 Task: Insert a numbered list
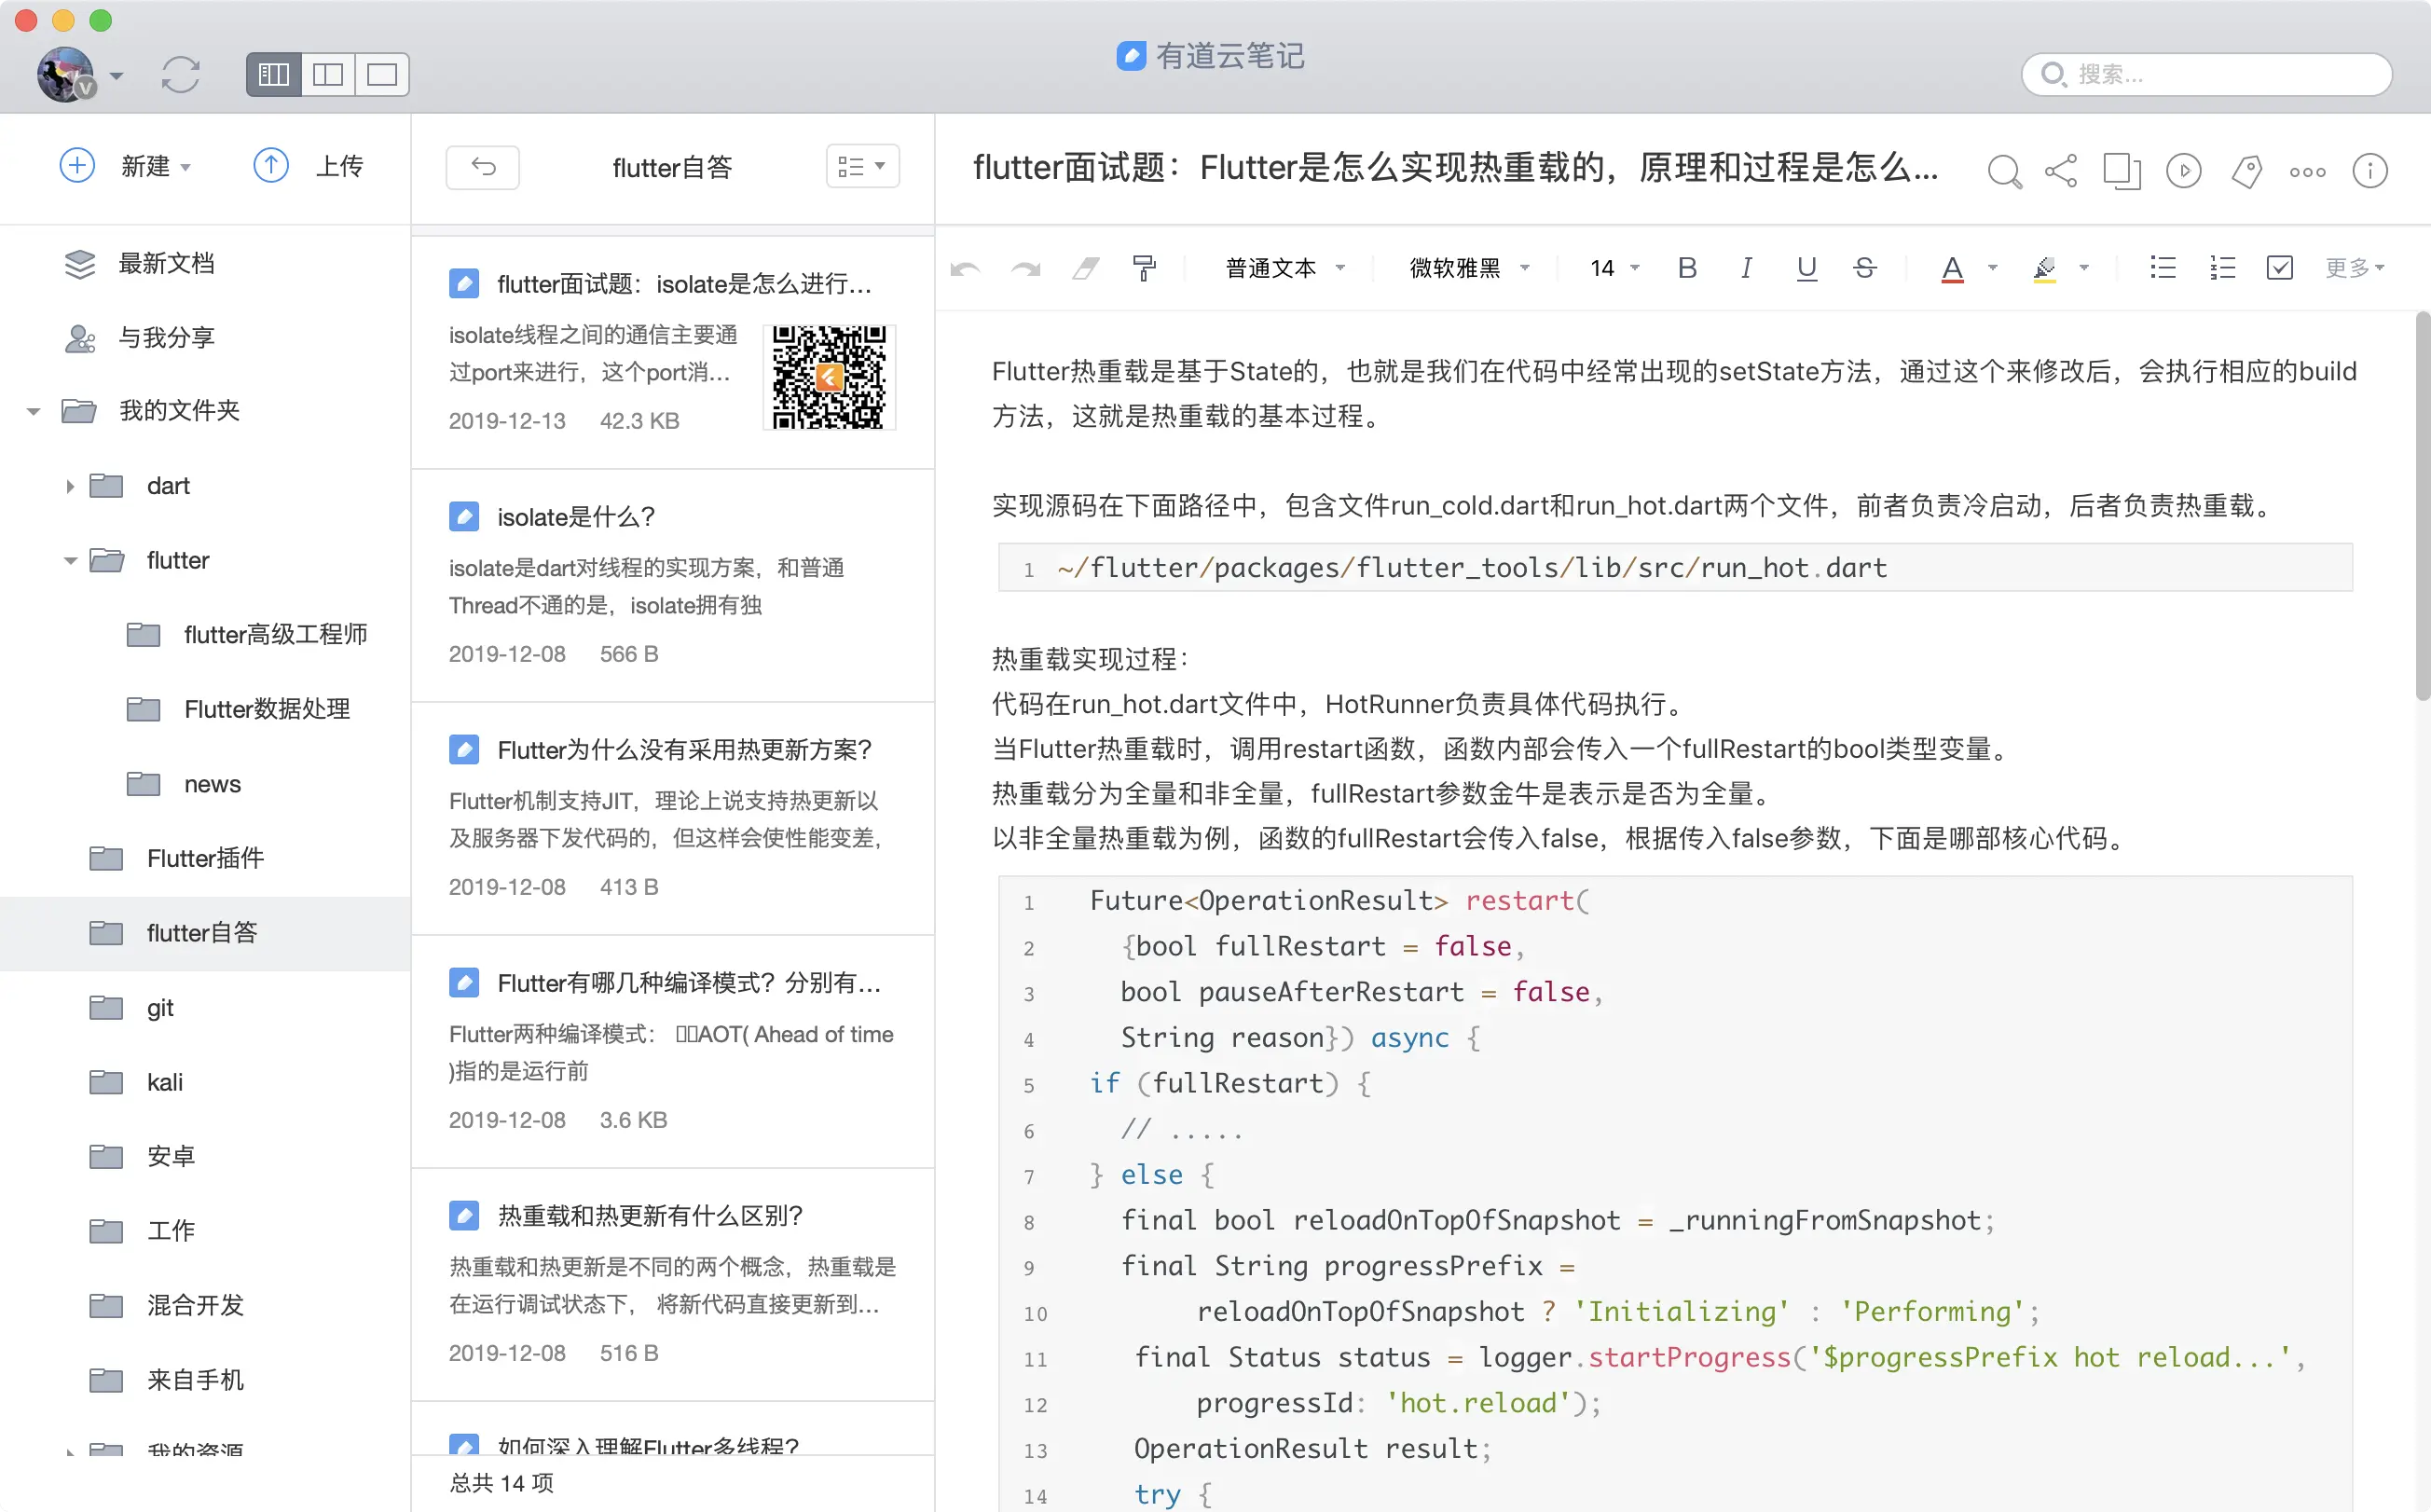pos(2222,268)
